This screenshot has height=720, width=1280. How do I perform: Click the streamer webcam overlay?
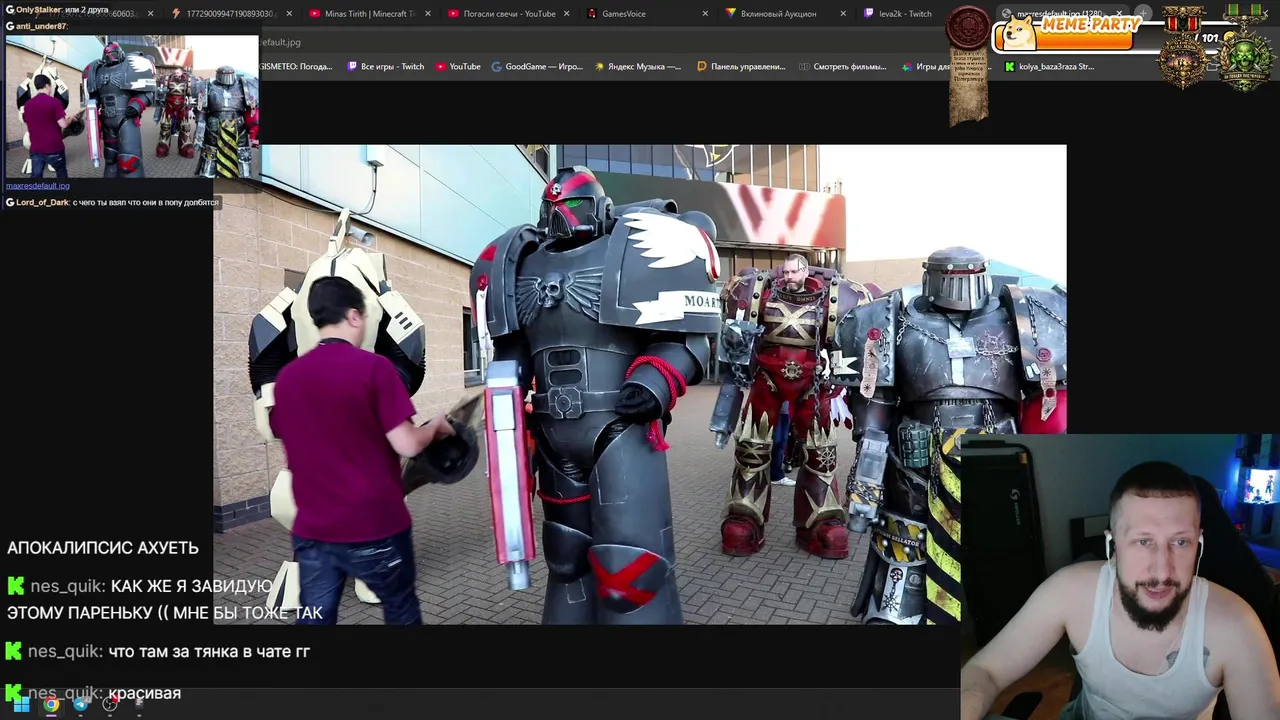pyautogui.click(x=1120, y=577)
